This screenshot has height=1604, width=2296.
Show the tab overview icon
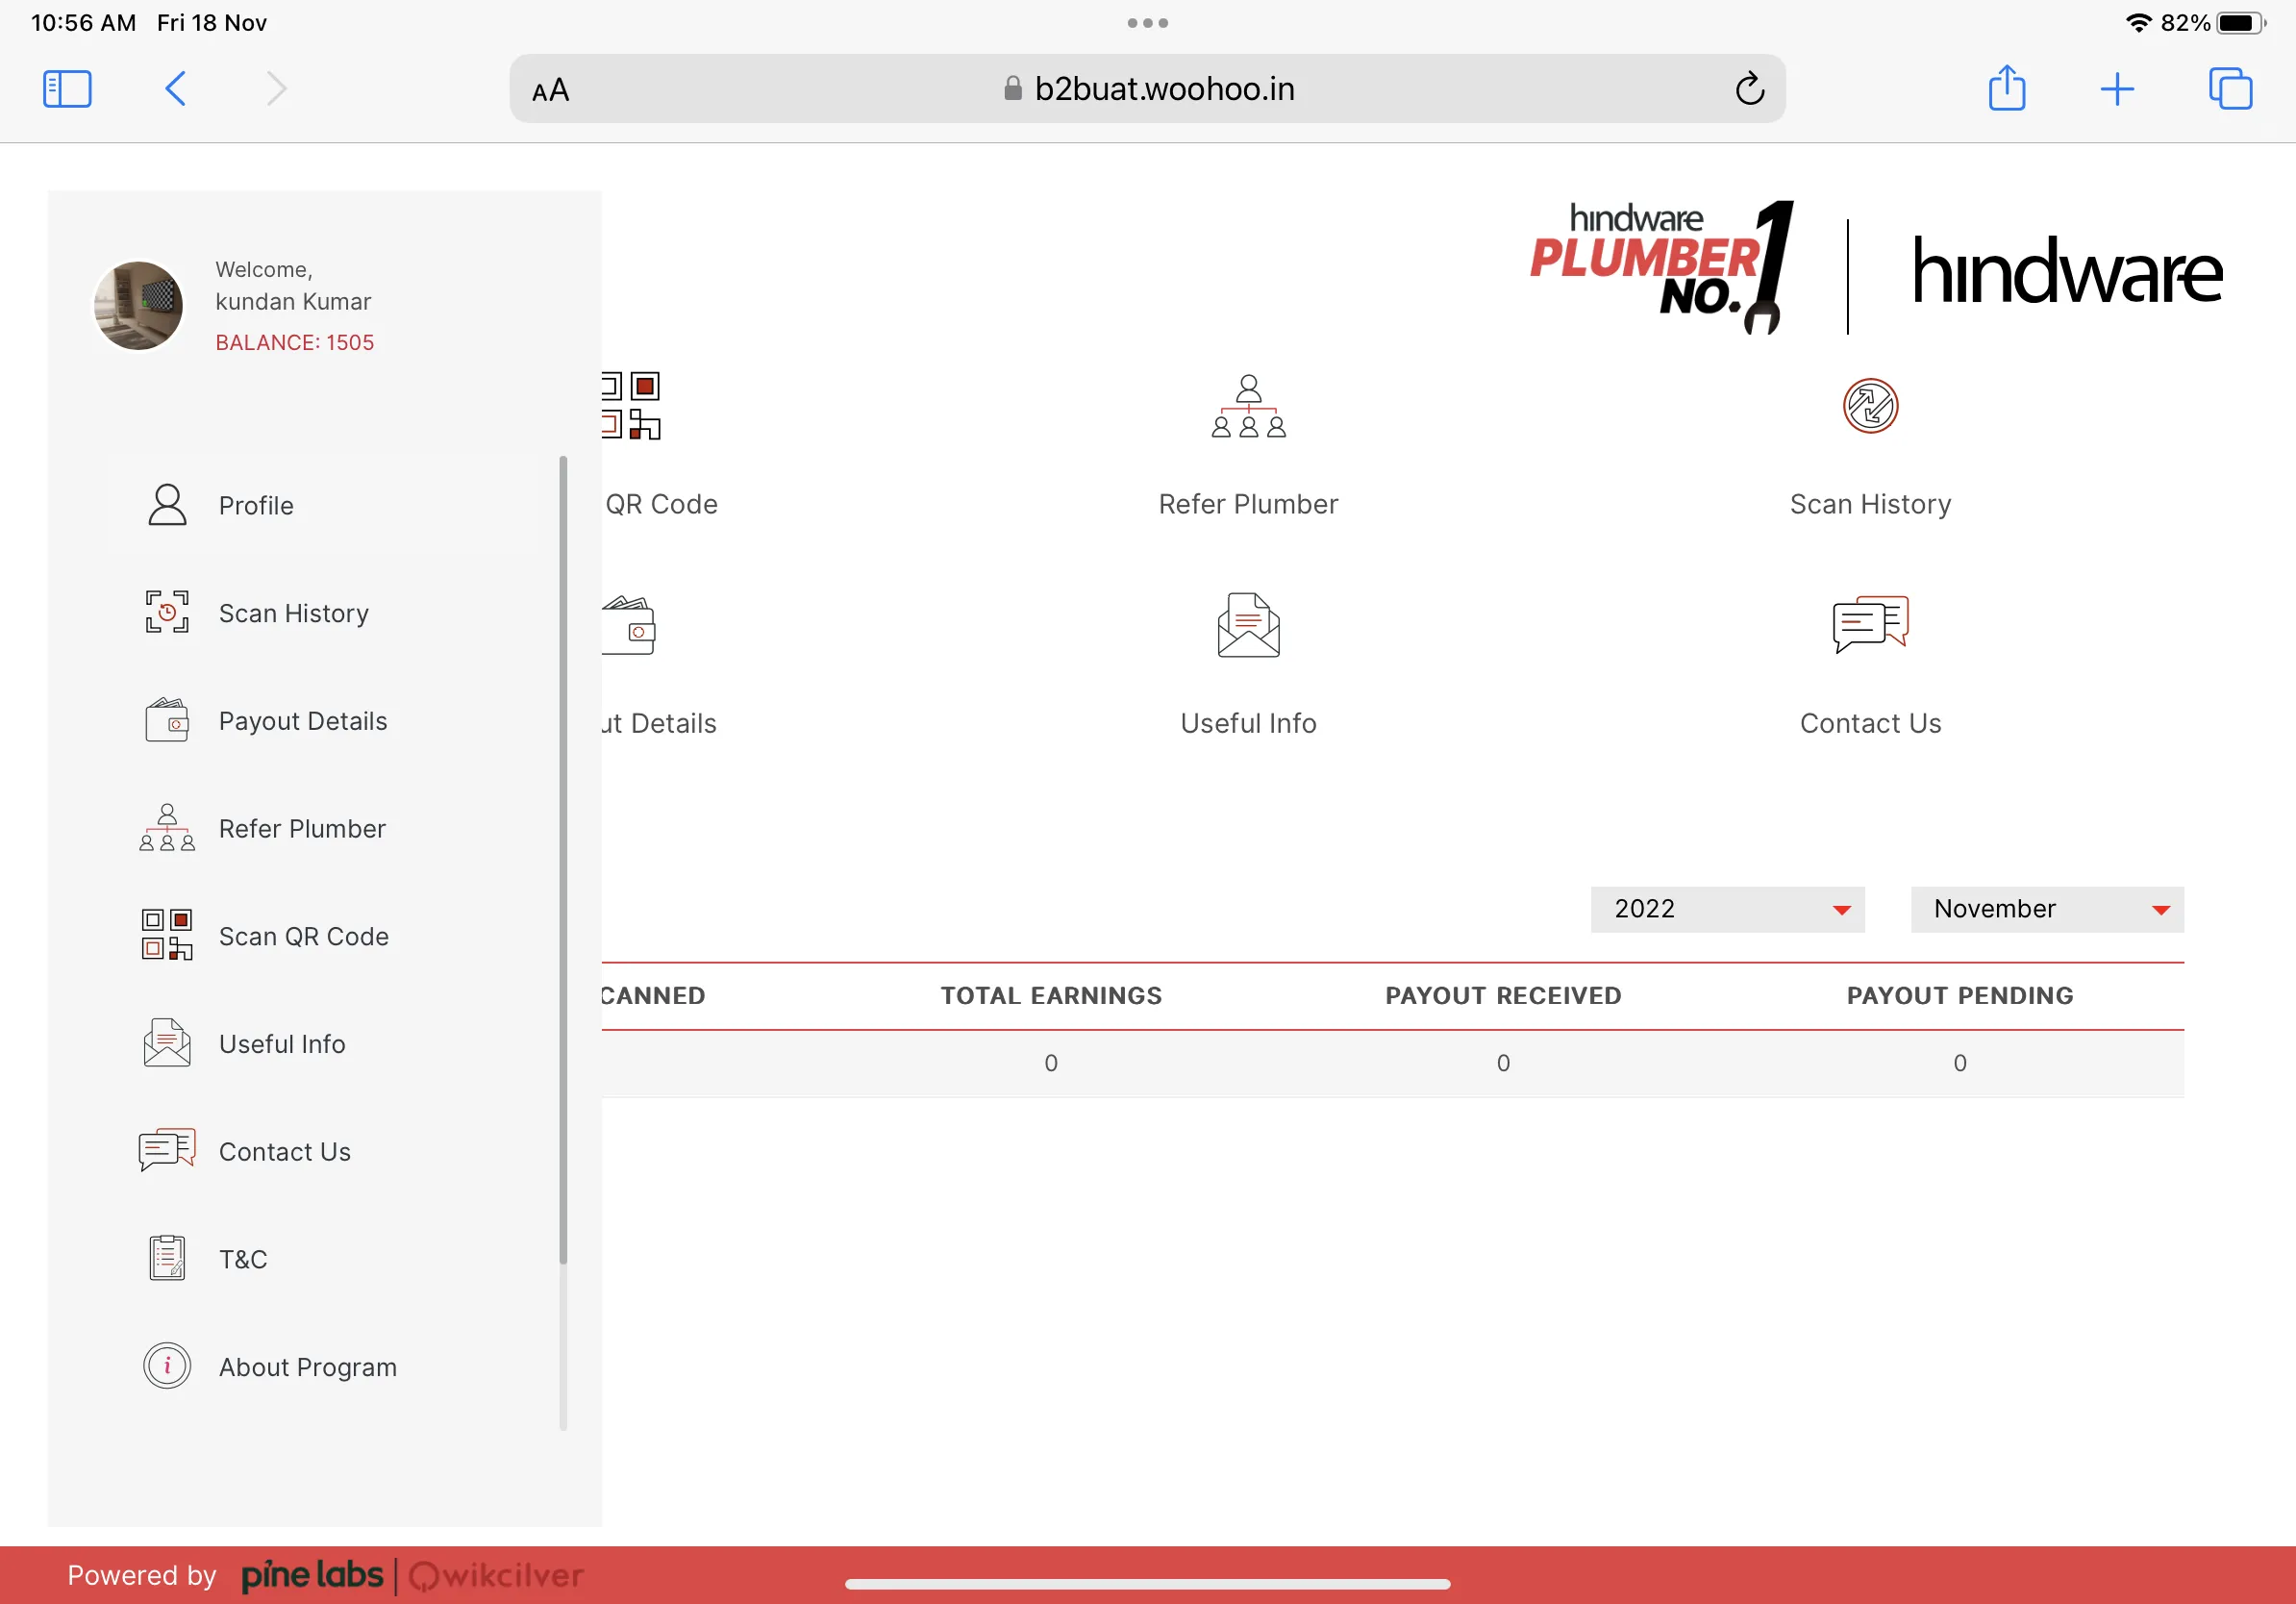pos(2230,89)
